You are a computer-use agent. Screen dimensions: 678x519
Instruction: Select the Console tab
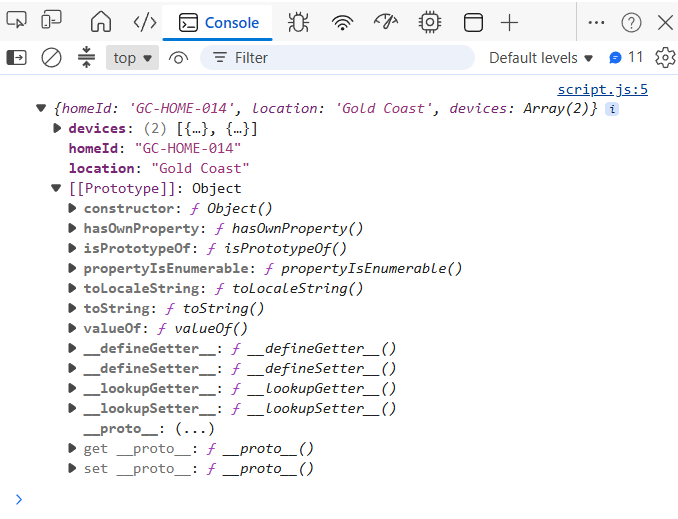217,22
